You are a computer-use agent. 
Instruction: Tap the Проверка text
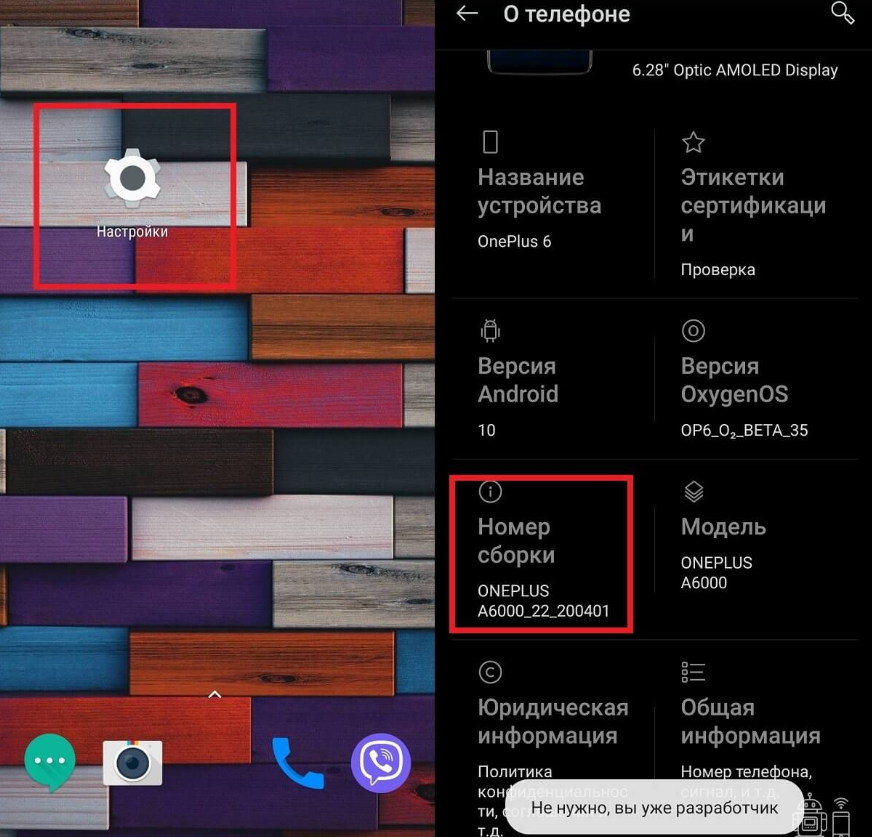coord(717,270)
